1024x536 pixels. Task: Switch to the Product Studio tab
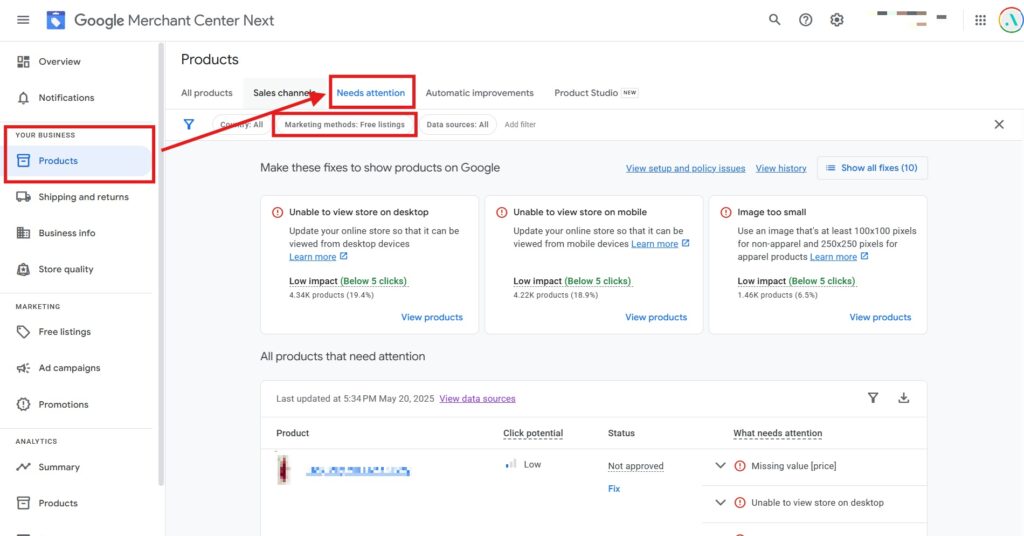click(596, 93)
